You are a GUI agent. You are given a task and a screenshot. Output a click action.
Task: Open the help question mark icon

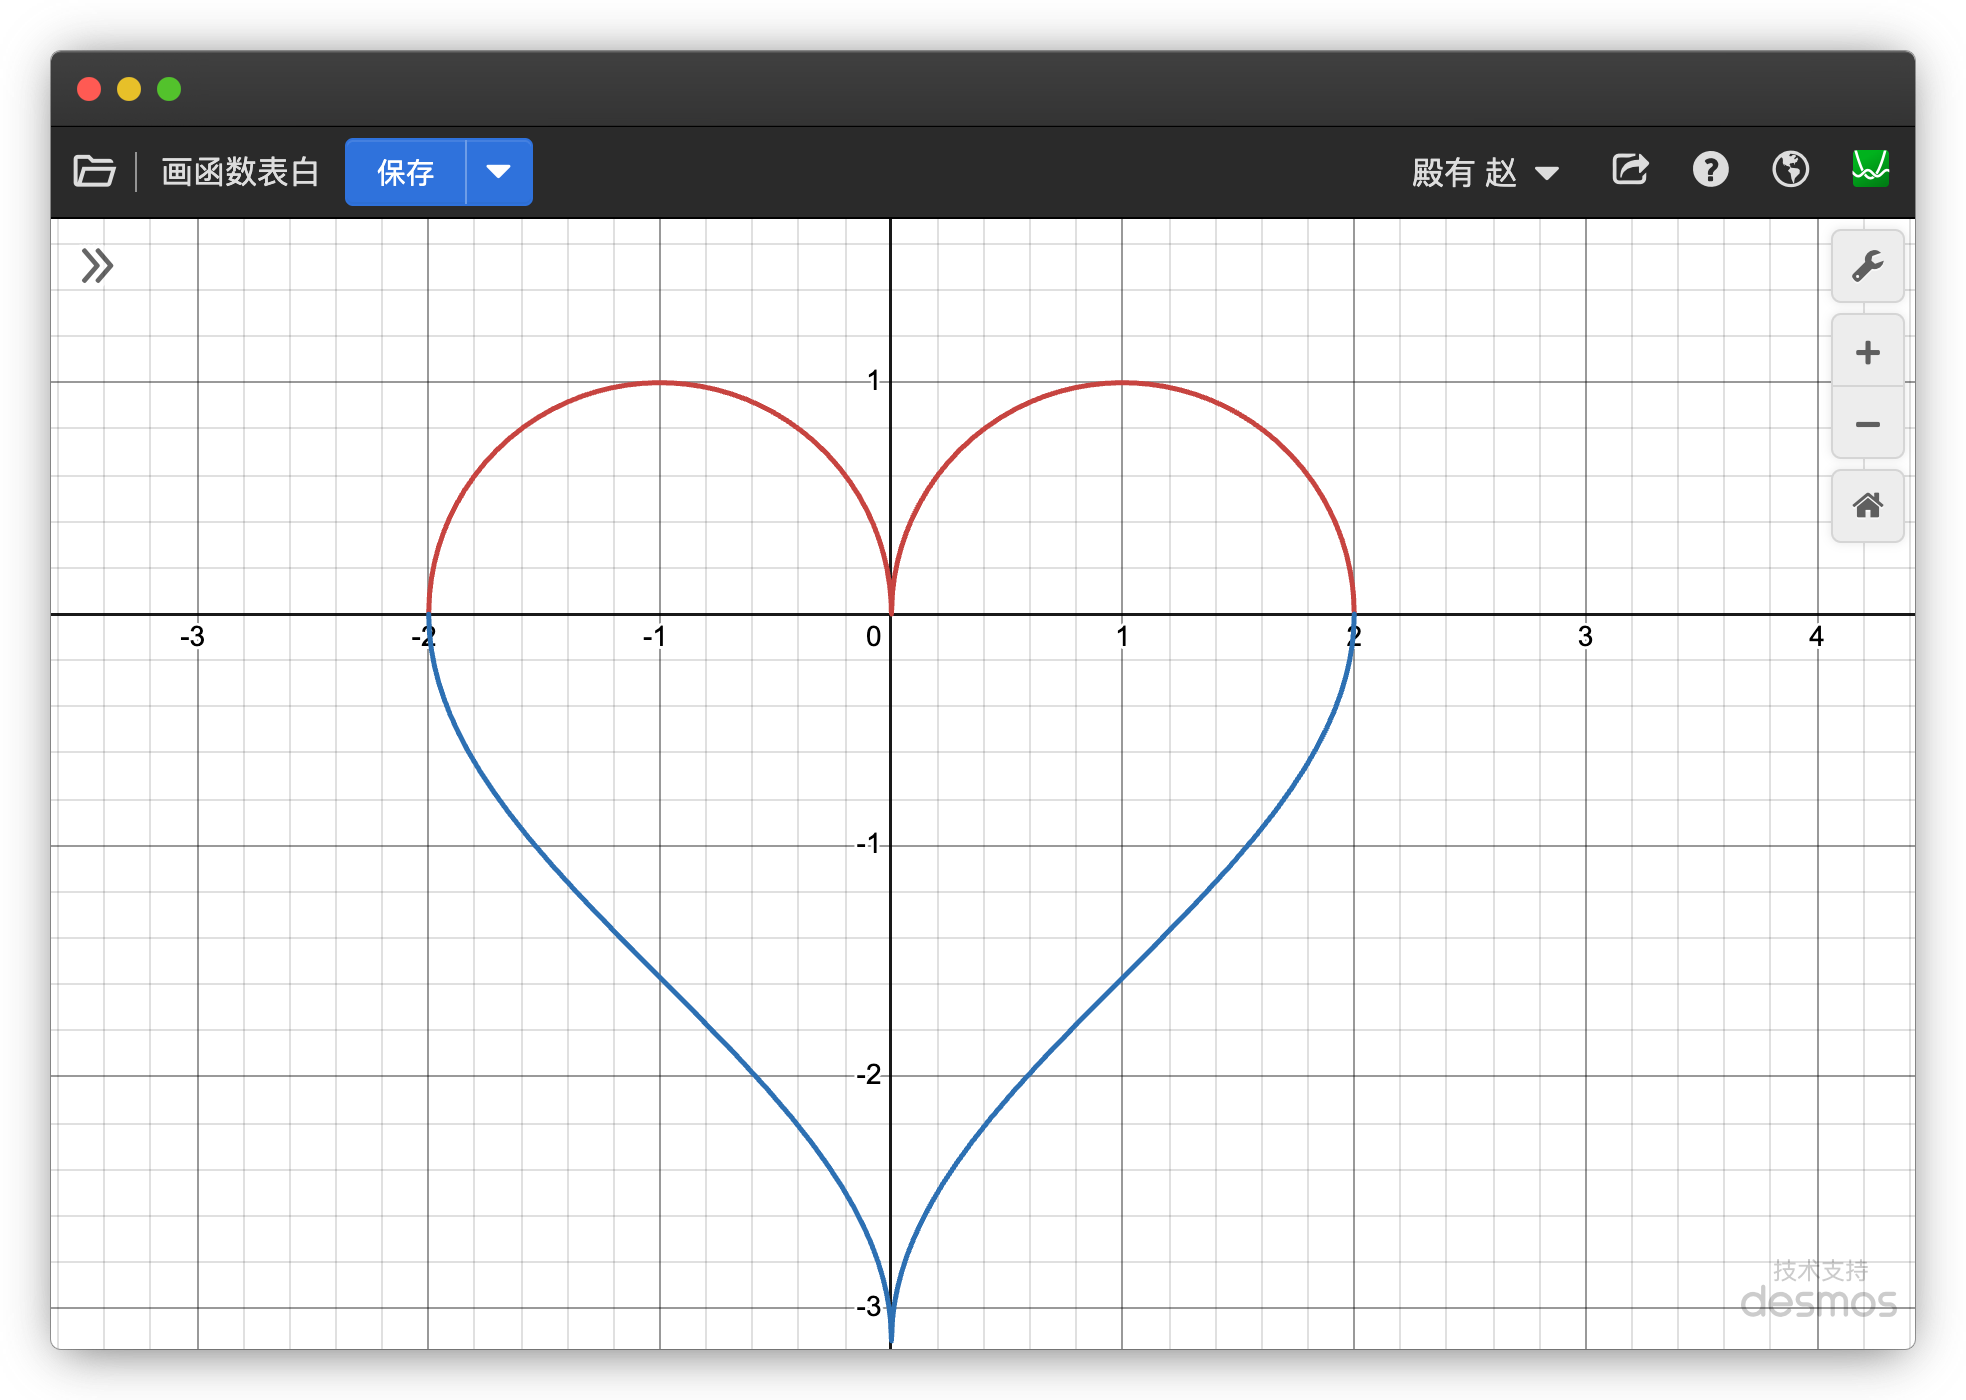click(1710, 169)
